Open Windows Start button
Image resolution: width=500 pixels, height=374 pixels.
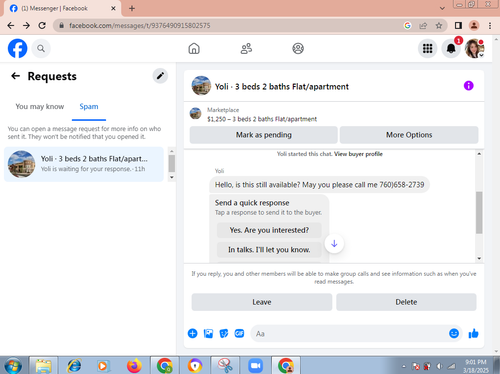pyautogui.click(x=13, y=366)
